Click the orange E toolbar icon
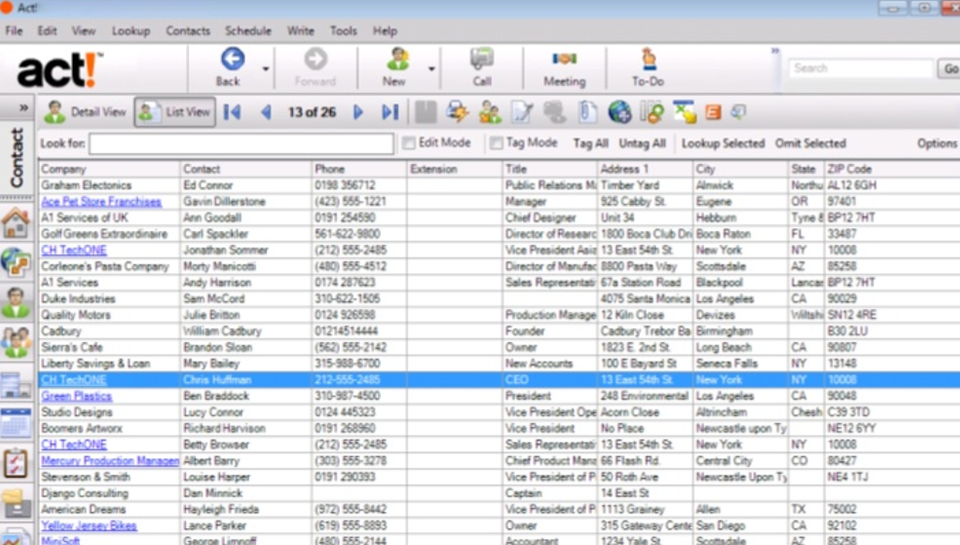 click(x=713, y=112)
